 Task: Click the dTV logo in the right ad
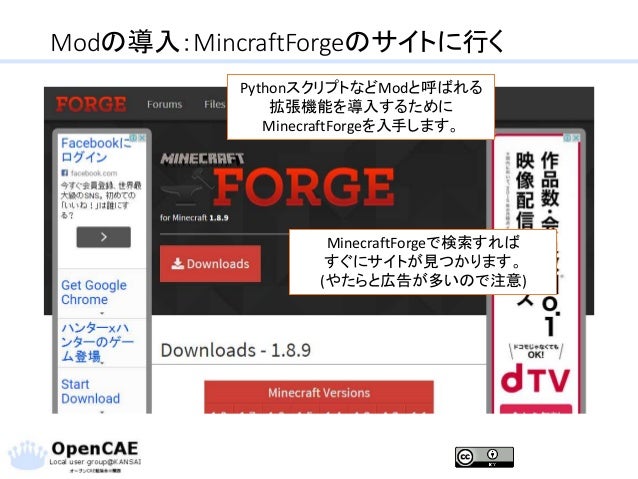click(535, 379)
